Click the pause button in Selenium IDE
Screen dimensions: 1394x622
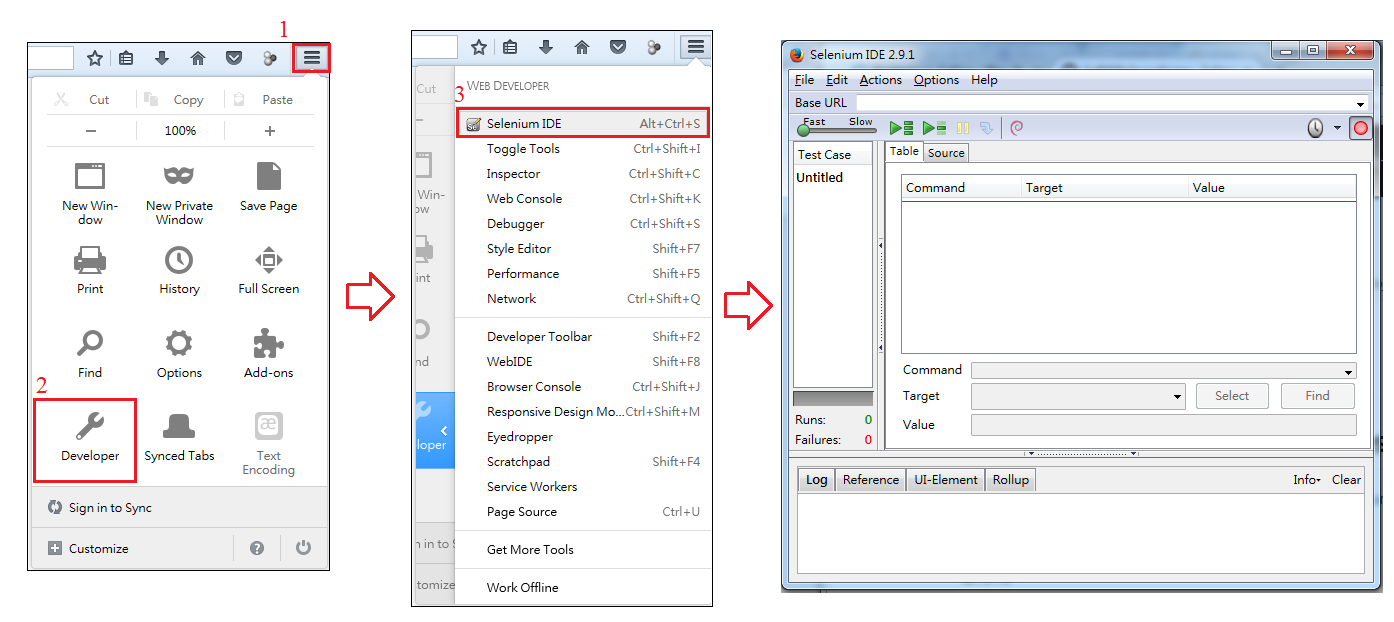[x=963, y=128]
